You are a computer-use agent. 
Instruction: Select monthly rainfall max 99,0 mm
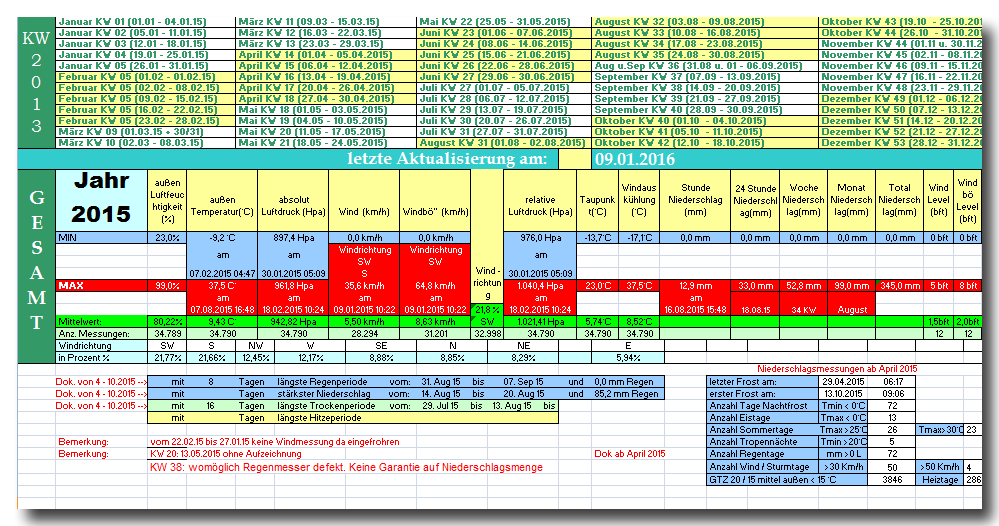(852, 286)
